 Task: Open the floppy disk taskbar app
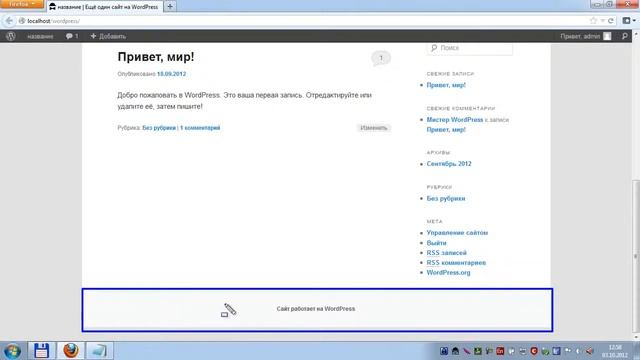click(41, 351)
